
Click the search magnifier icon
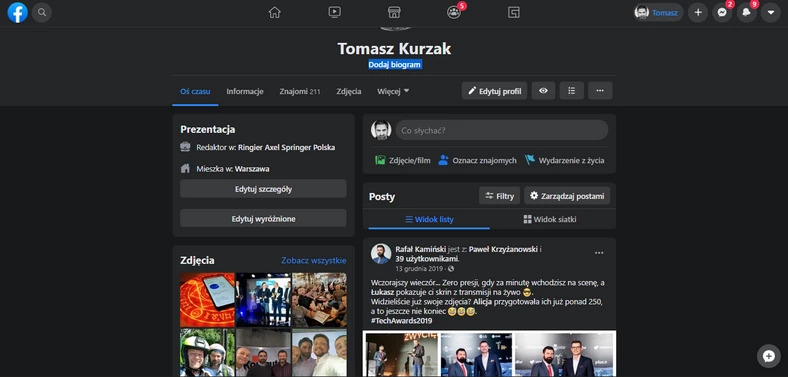(x=42, y=13)
